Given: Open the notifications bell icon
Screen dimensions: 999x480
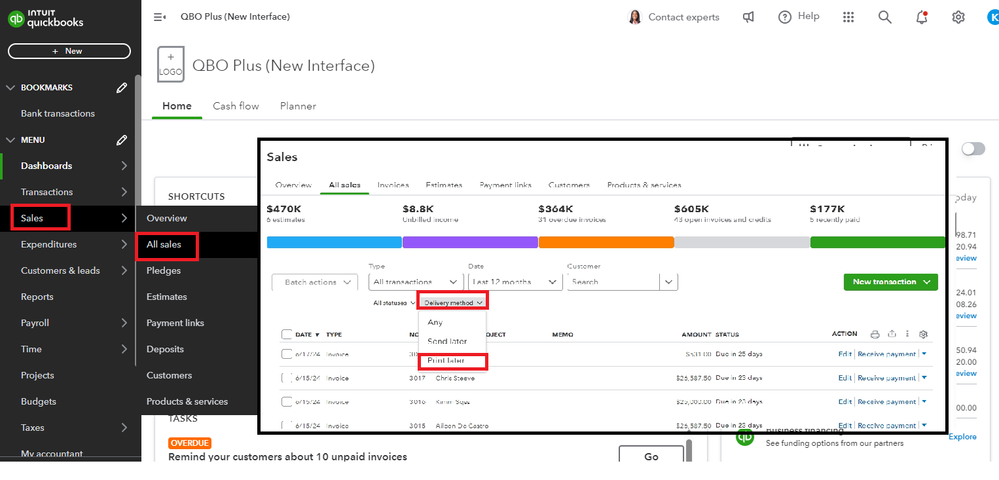Looking at the screenshot, I should coord(921,17).
